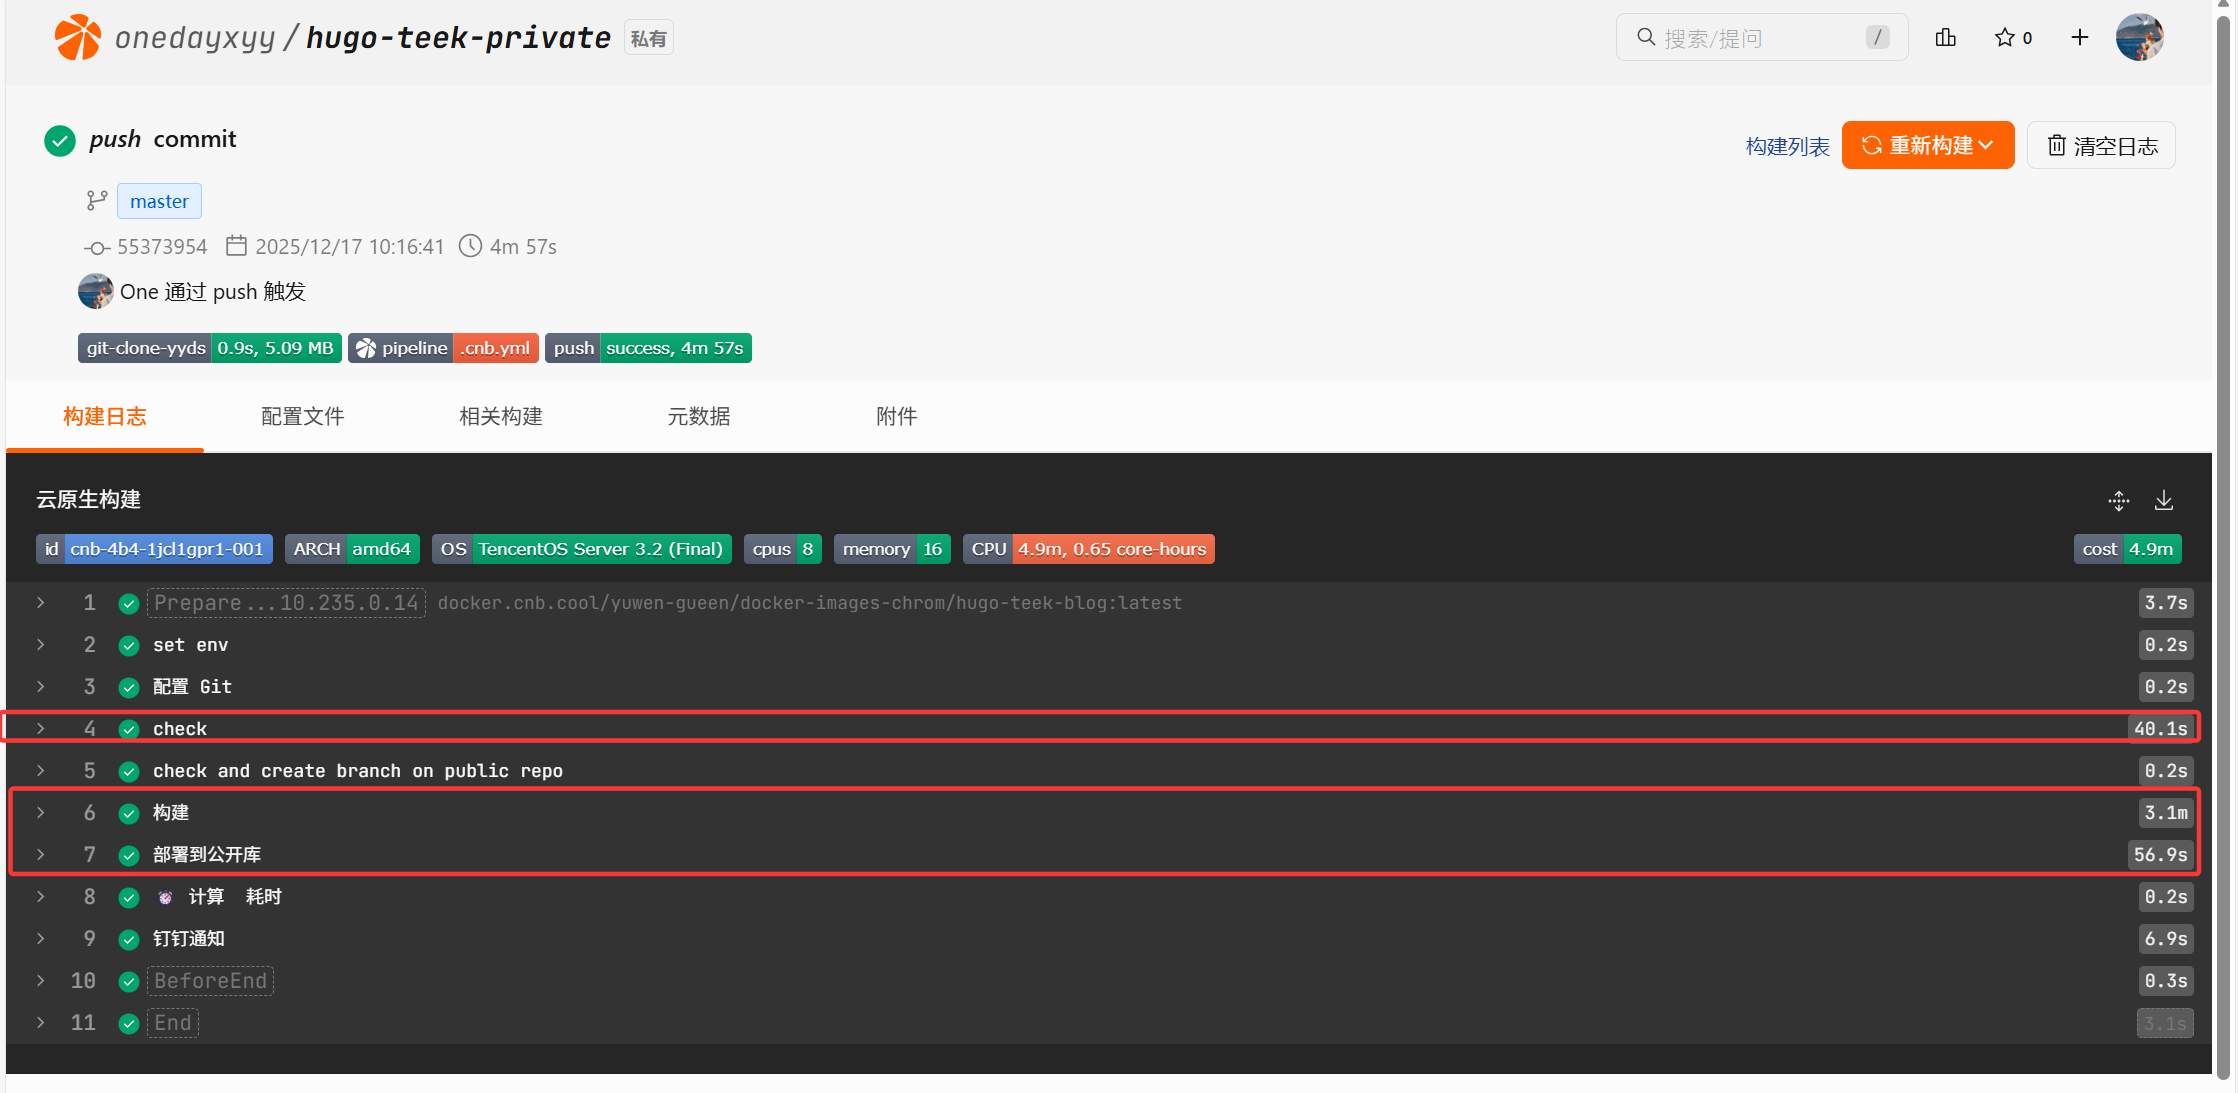Expand the 构建 step row 6
This screenshot has height=1093, width=2238.
[x=41, y=812]
